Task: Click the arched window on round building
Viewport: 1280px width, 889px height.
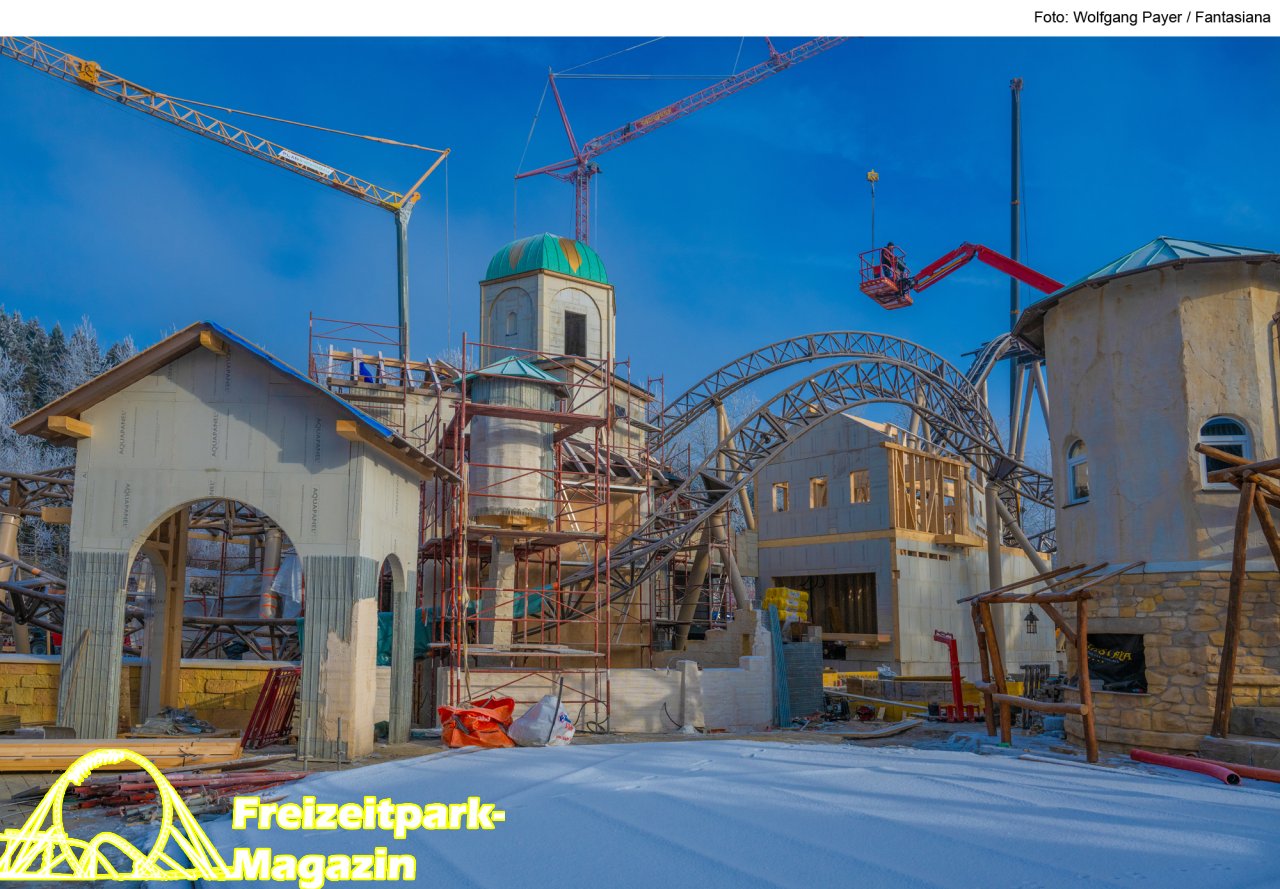Action: (1224, 447)
